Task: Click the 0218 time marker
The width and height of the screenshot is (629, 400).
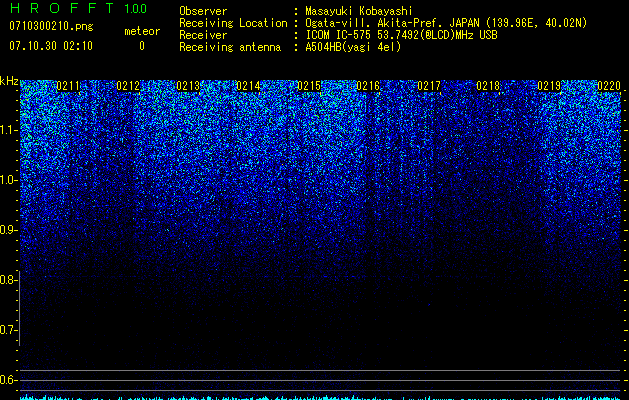Action: click(x=488, y=86)
